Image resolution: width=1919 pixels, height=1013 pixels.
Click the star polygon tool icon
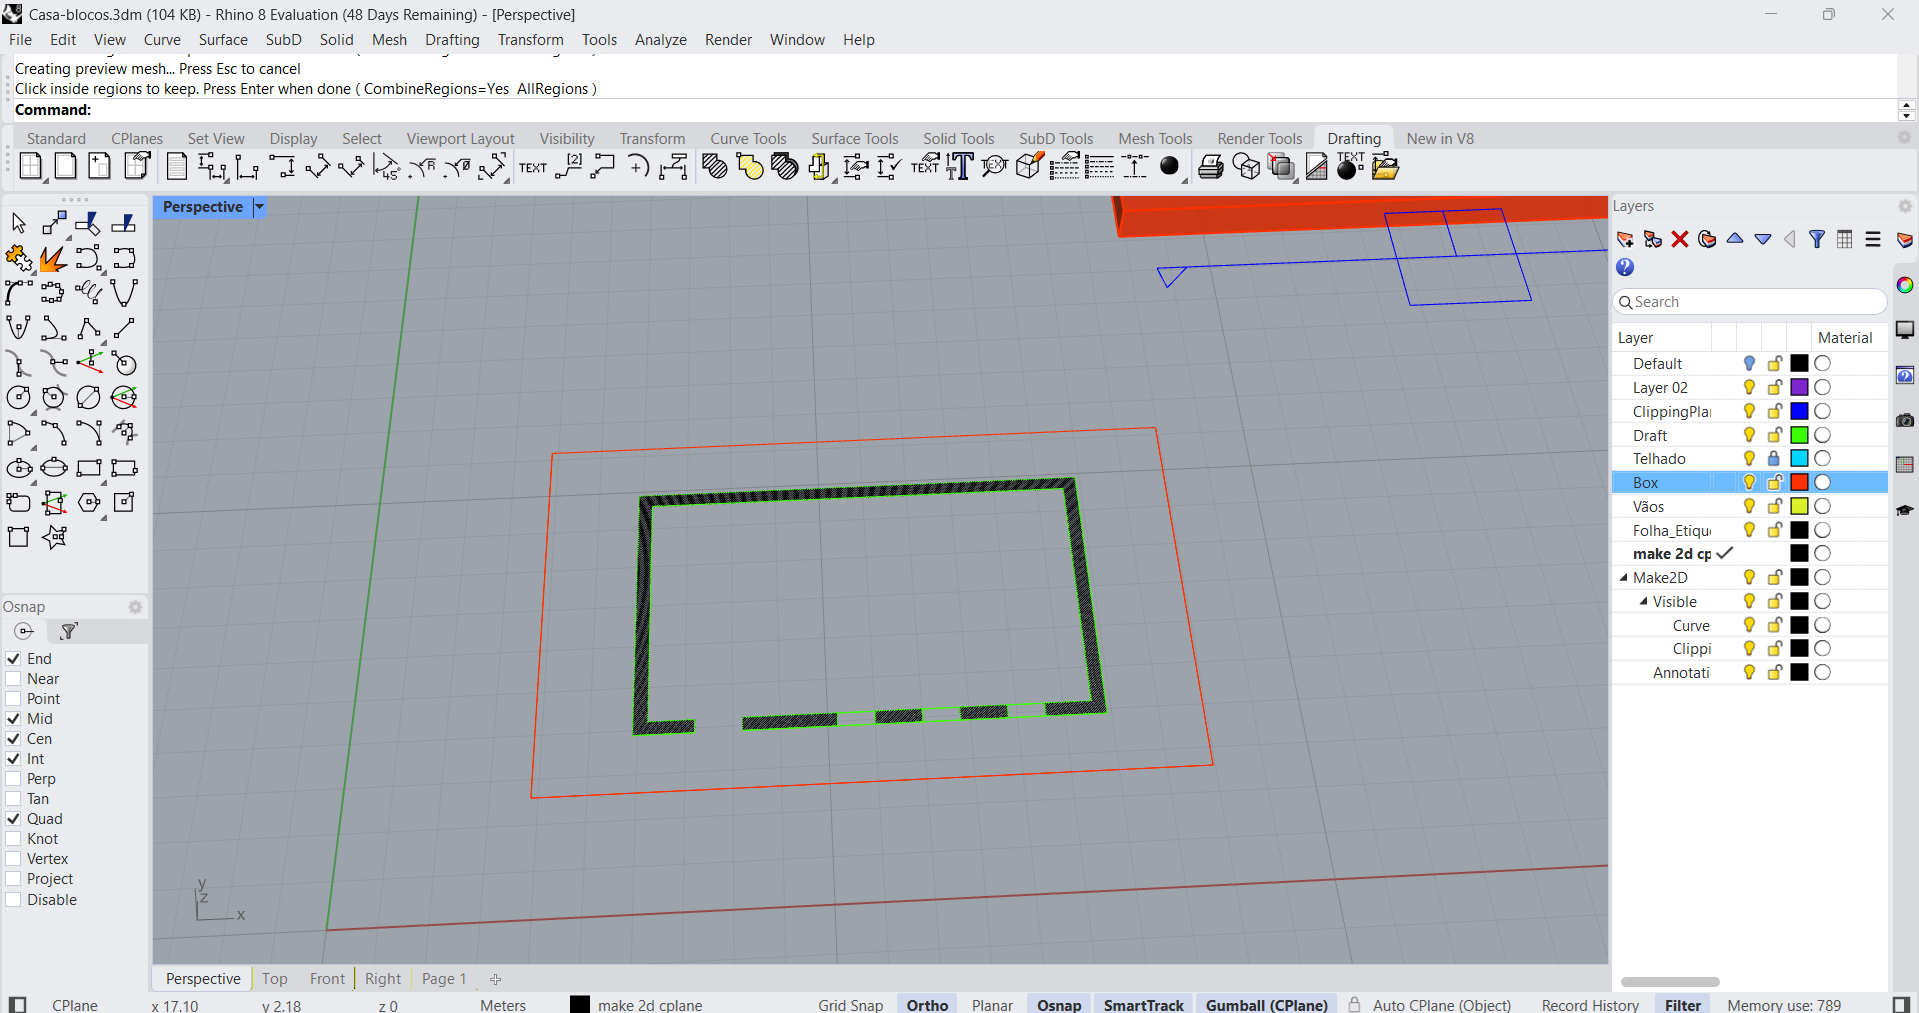(x=54, y=538)
